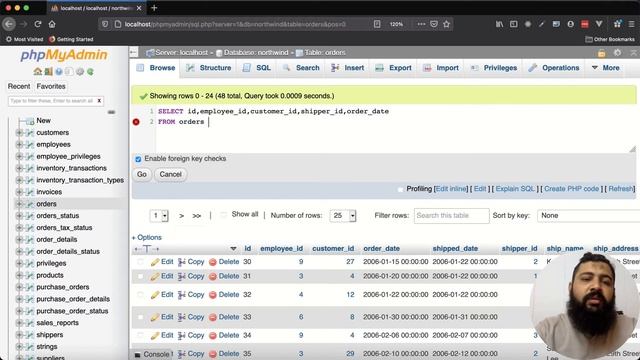Click the Create PHP code link
Image resolution: width=640 pixels, height=360 pixels.
click(571, 189)
